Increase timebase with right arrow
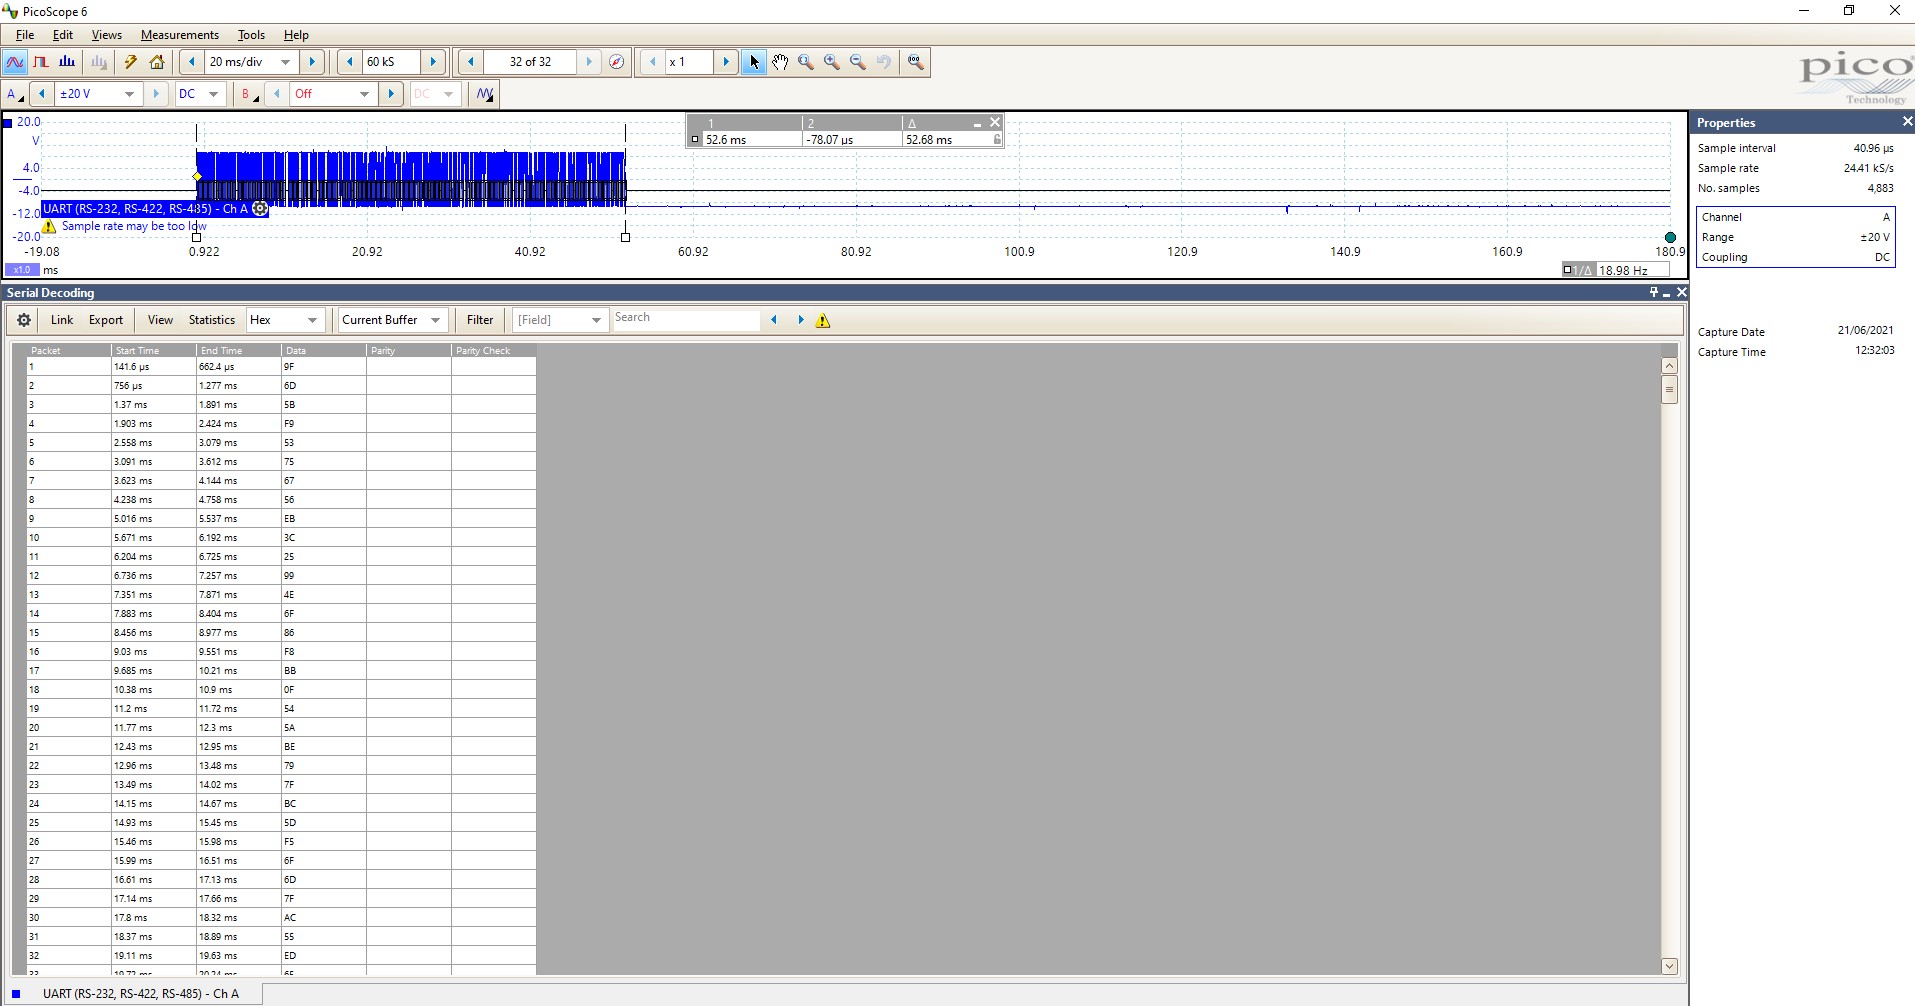This screenshot has width=1915, height=1006. (312, 62)
